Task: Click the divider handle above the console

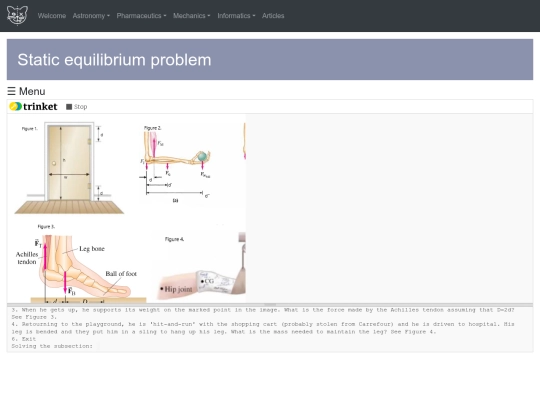Action: tap(270, 305)
